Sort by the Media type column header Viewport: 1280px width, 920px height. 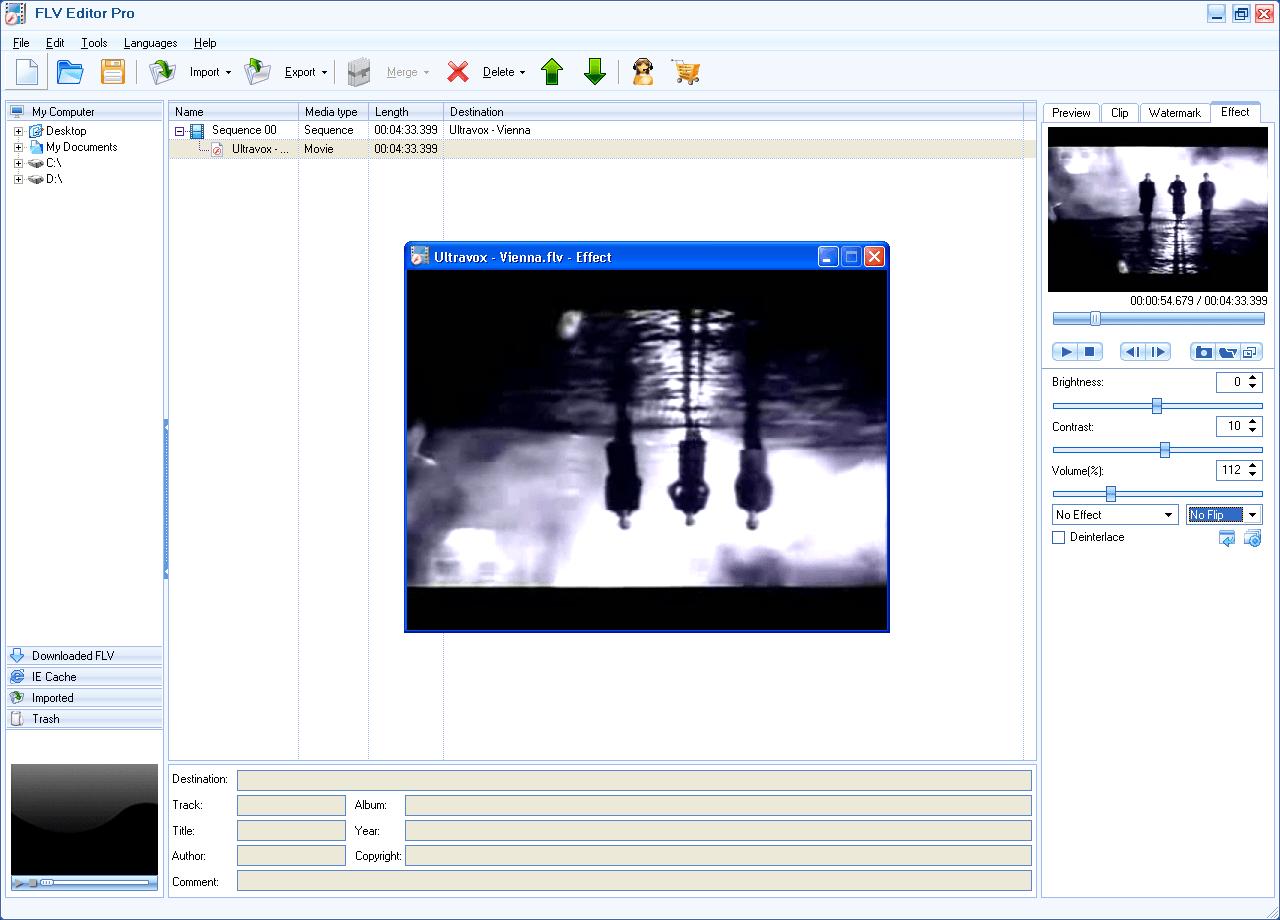[334, 112]
